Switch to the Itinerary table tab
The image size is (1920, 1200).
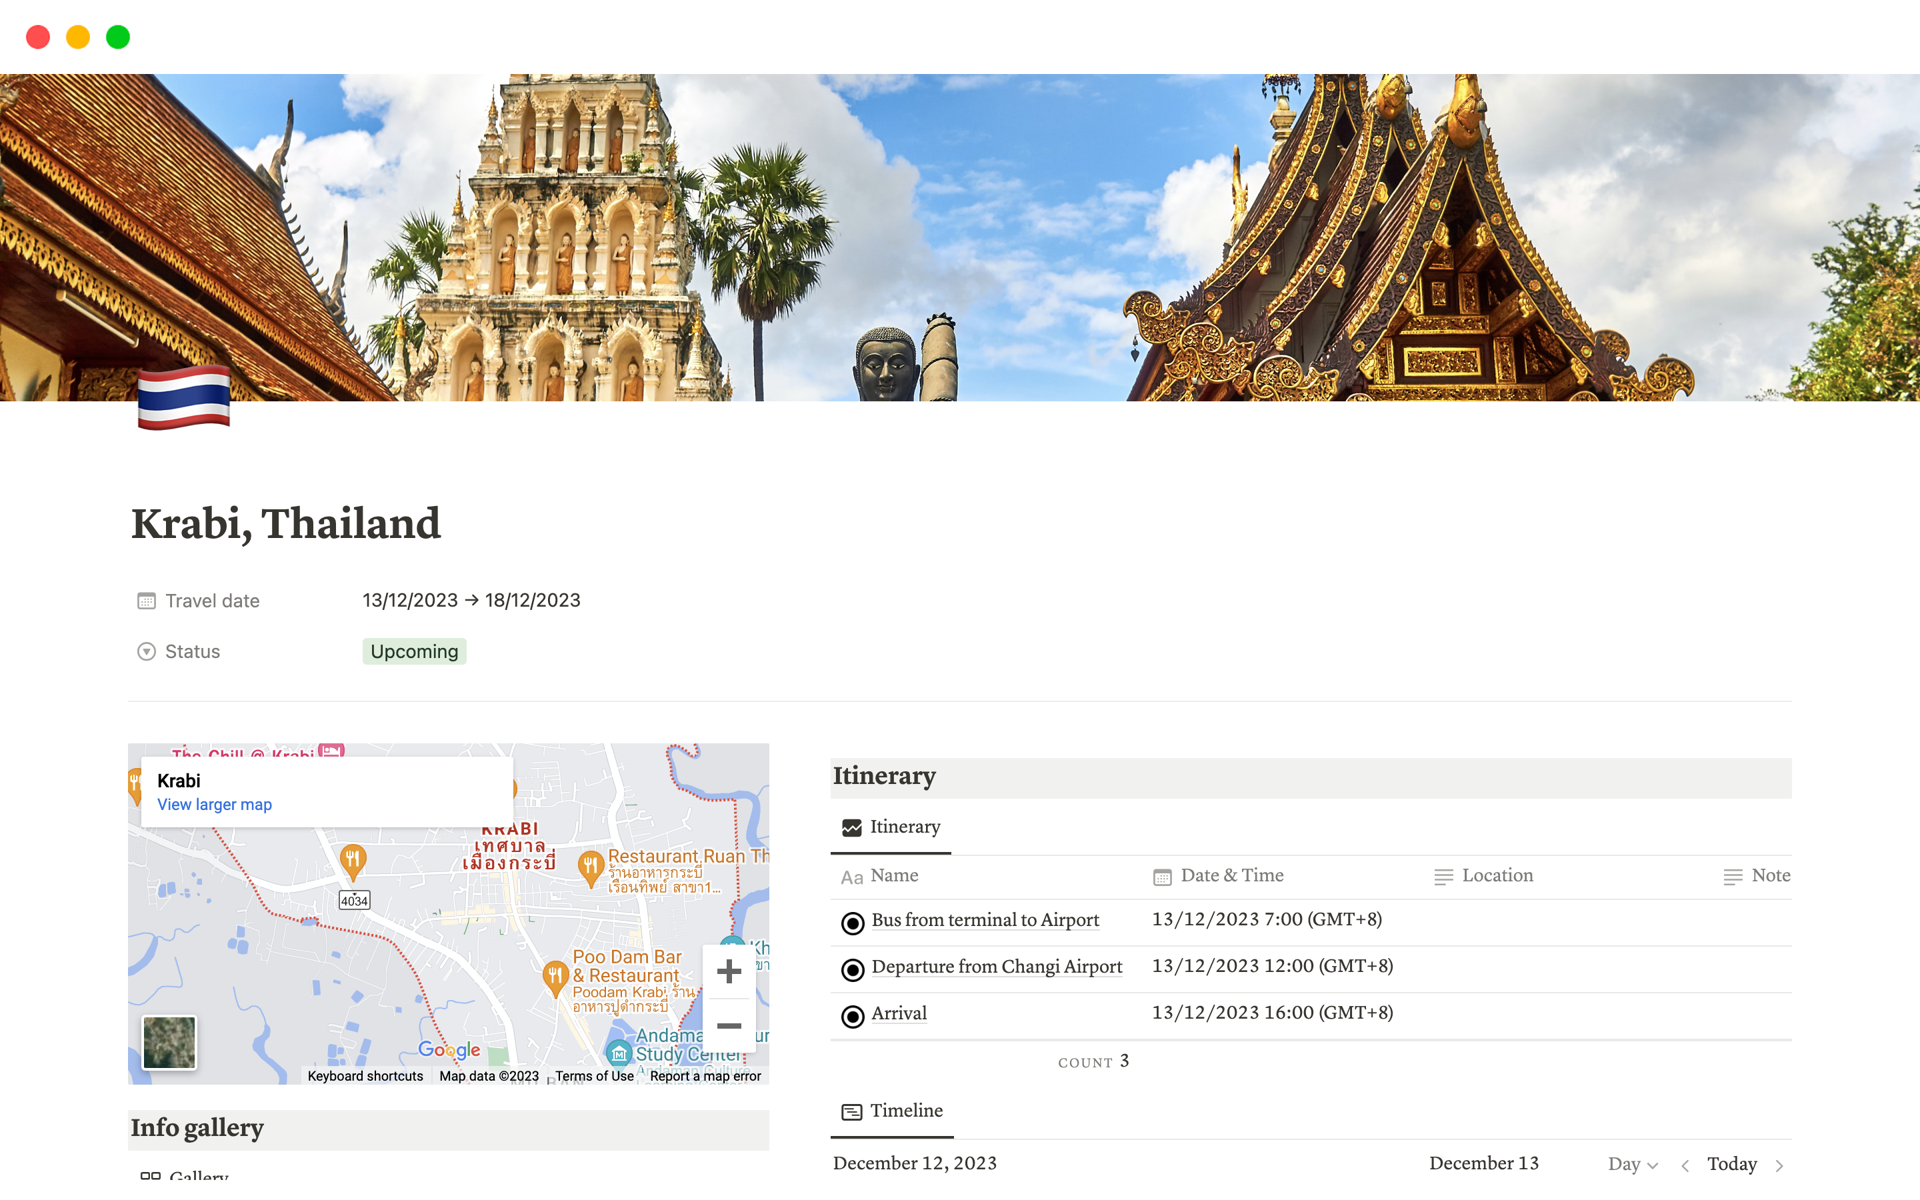point(891,827)
